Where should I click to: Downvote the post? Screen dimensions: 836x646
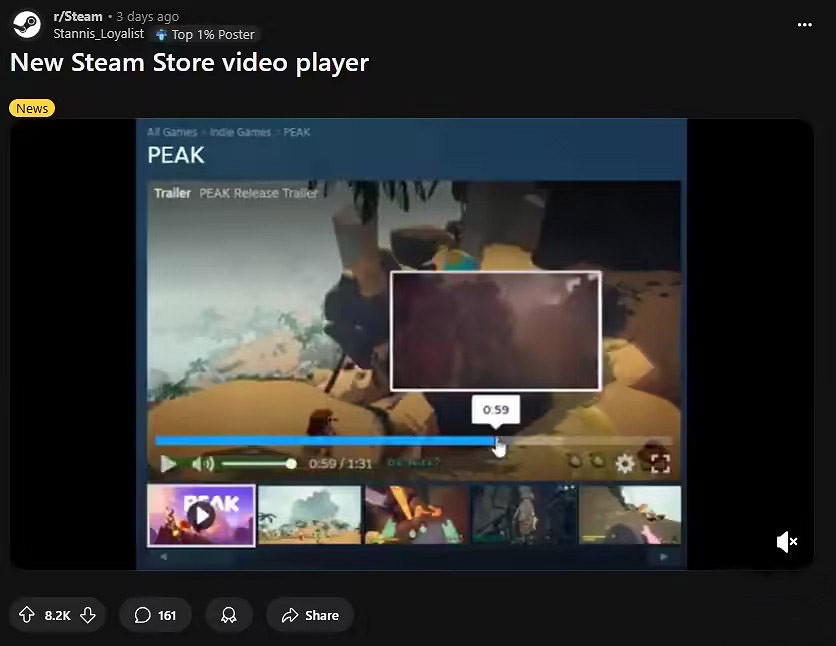(x=88, y=615)
